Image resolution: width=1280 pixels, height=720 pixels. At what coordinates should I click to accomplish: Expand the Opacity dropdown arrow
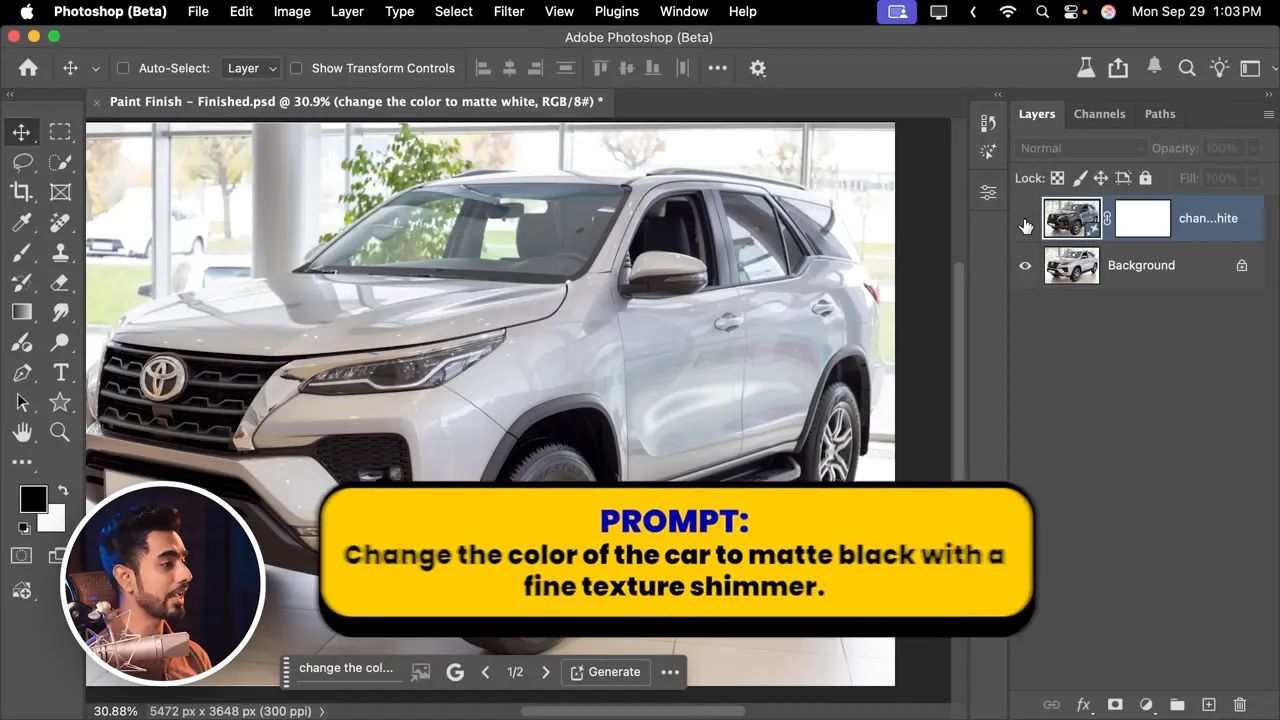click(x=1253, y=148)
